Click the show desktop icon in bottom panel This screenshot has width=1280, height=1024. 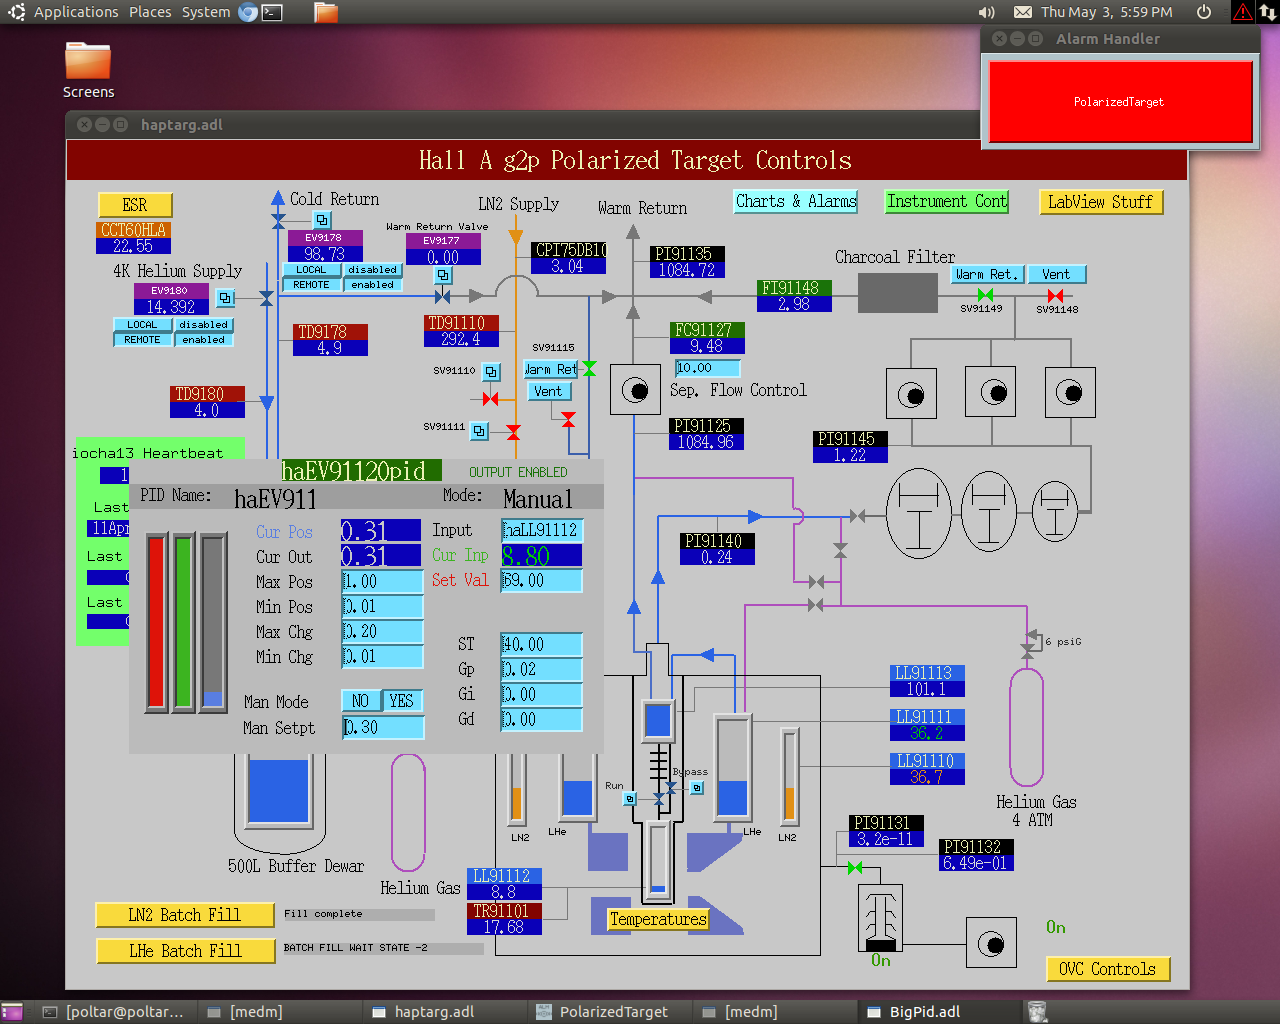[12, 1012]
